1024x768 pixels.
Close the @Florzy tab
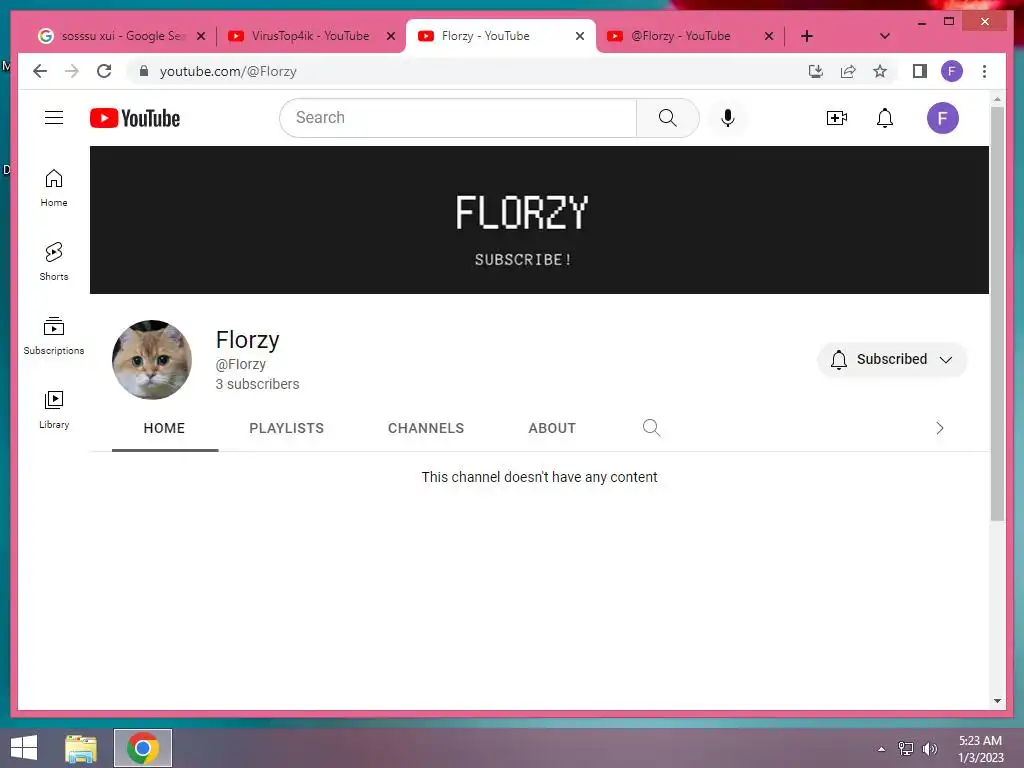click(769, 36)
